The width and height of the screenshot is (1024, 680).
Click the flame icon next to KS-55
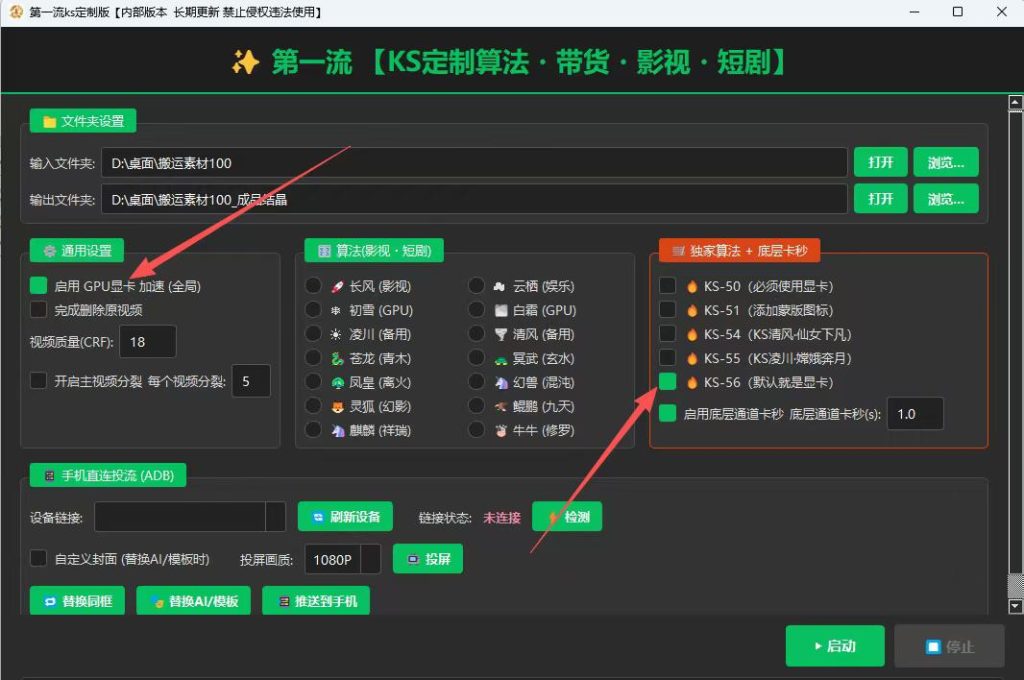pos(692,359)
